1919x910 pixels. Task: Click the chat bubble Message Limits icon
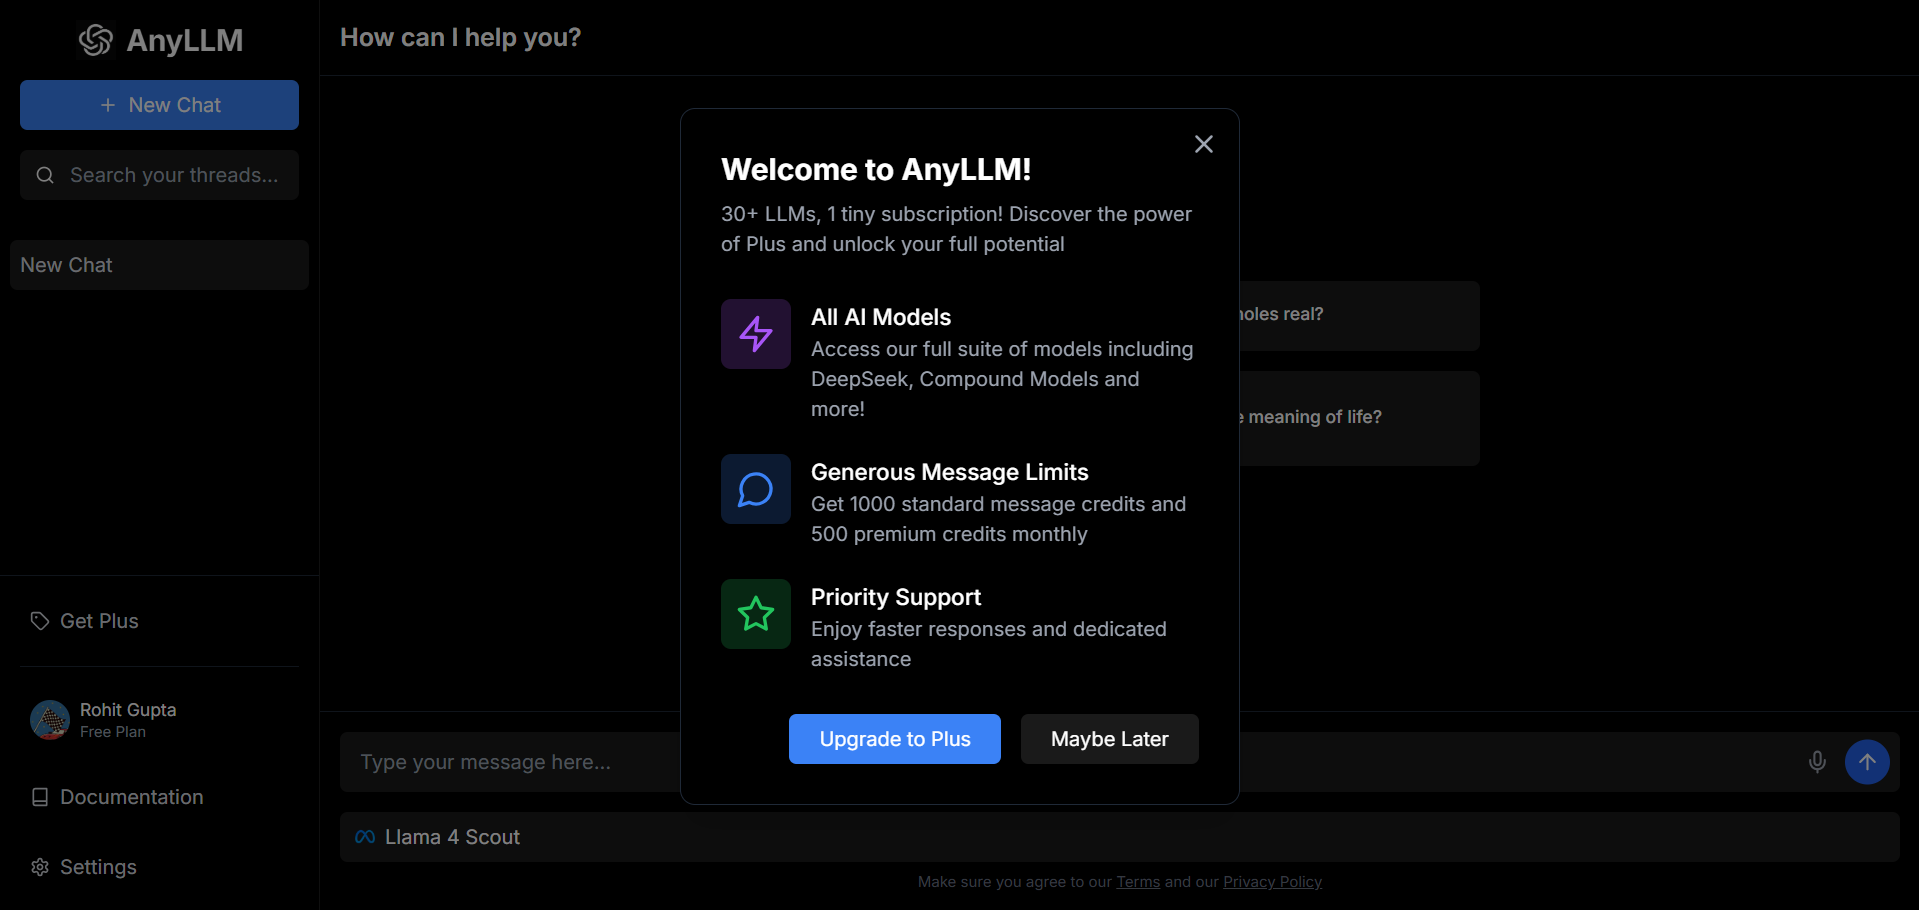tap(755, 489)
